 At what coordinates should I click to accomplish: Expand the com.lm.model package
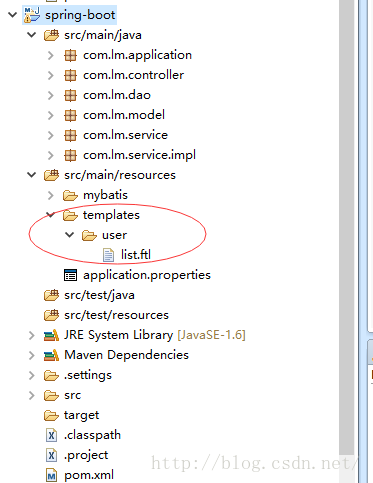pos(51,115)
